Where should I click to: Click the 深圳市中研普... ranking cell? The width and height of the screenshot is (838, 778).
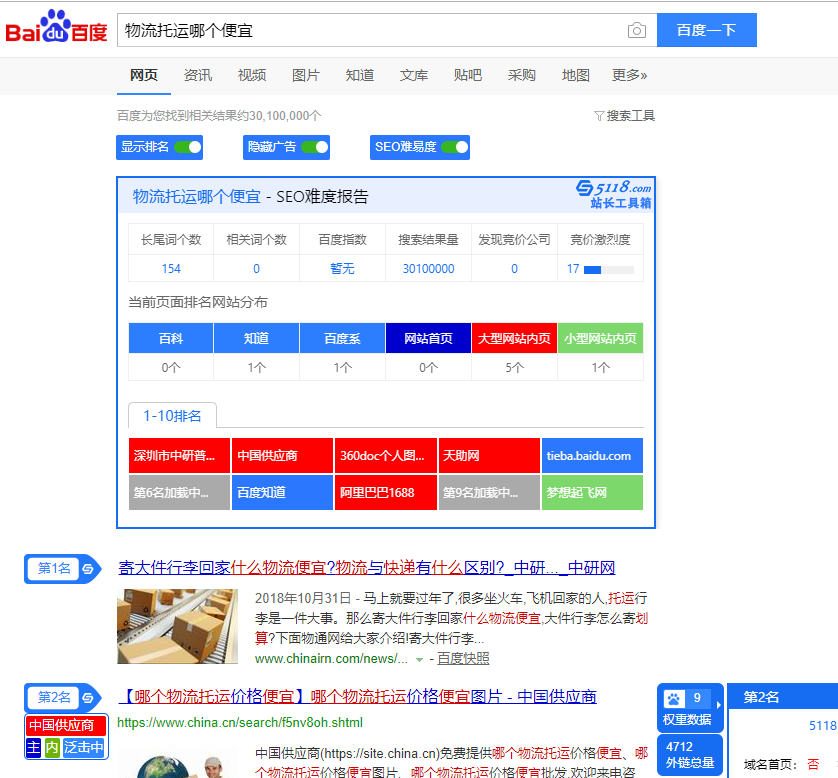tap(179, 456)
